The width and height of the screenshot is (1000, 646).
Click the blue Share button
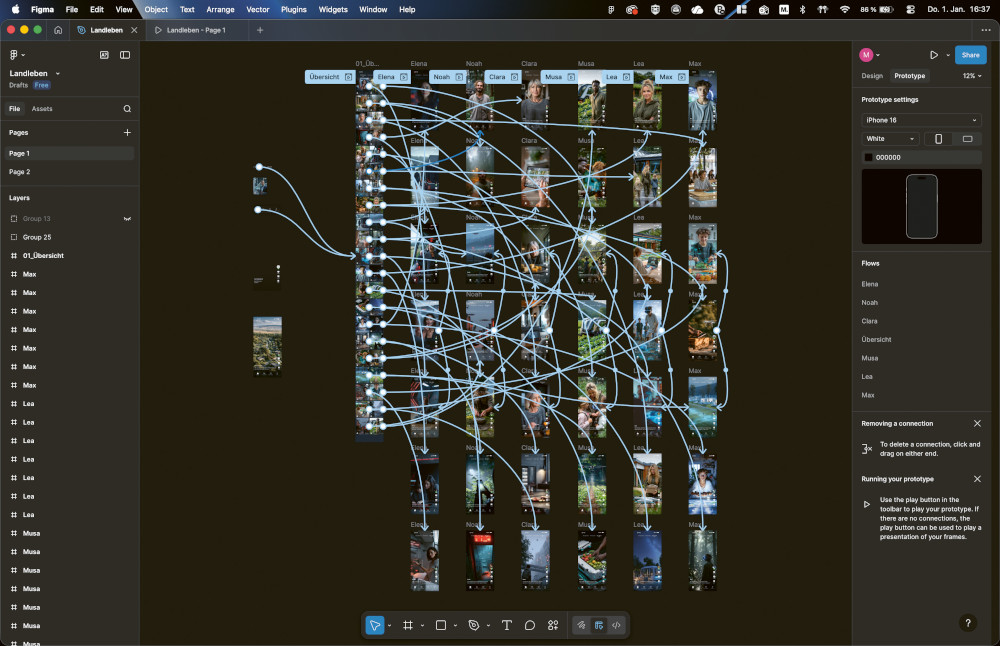point(970,55)
